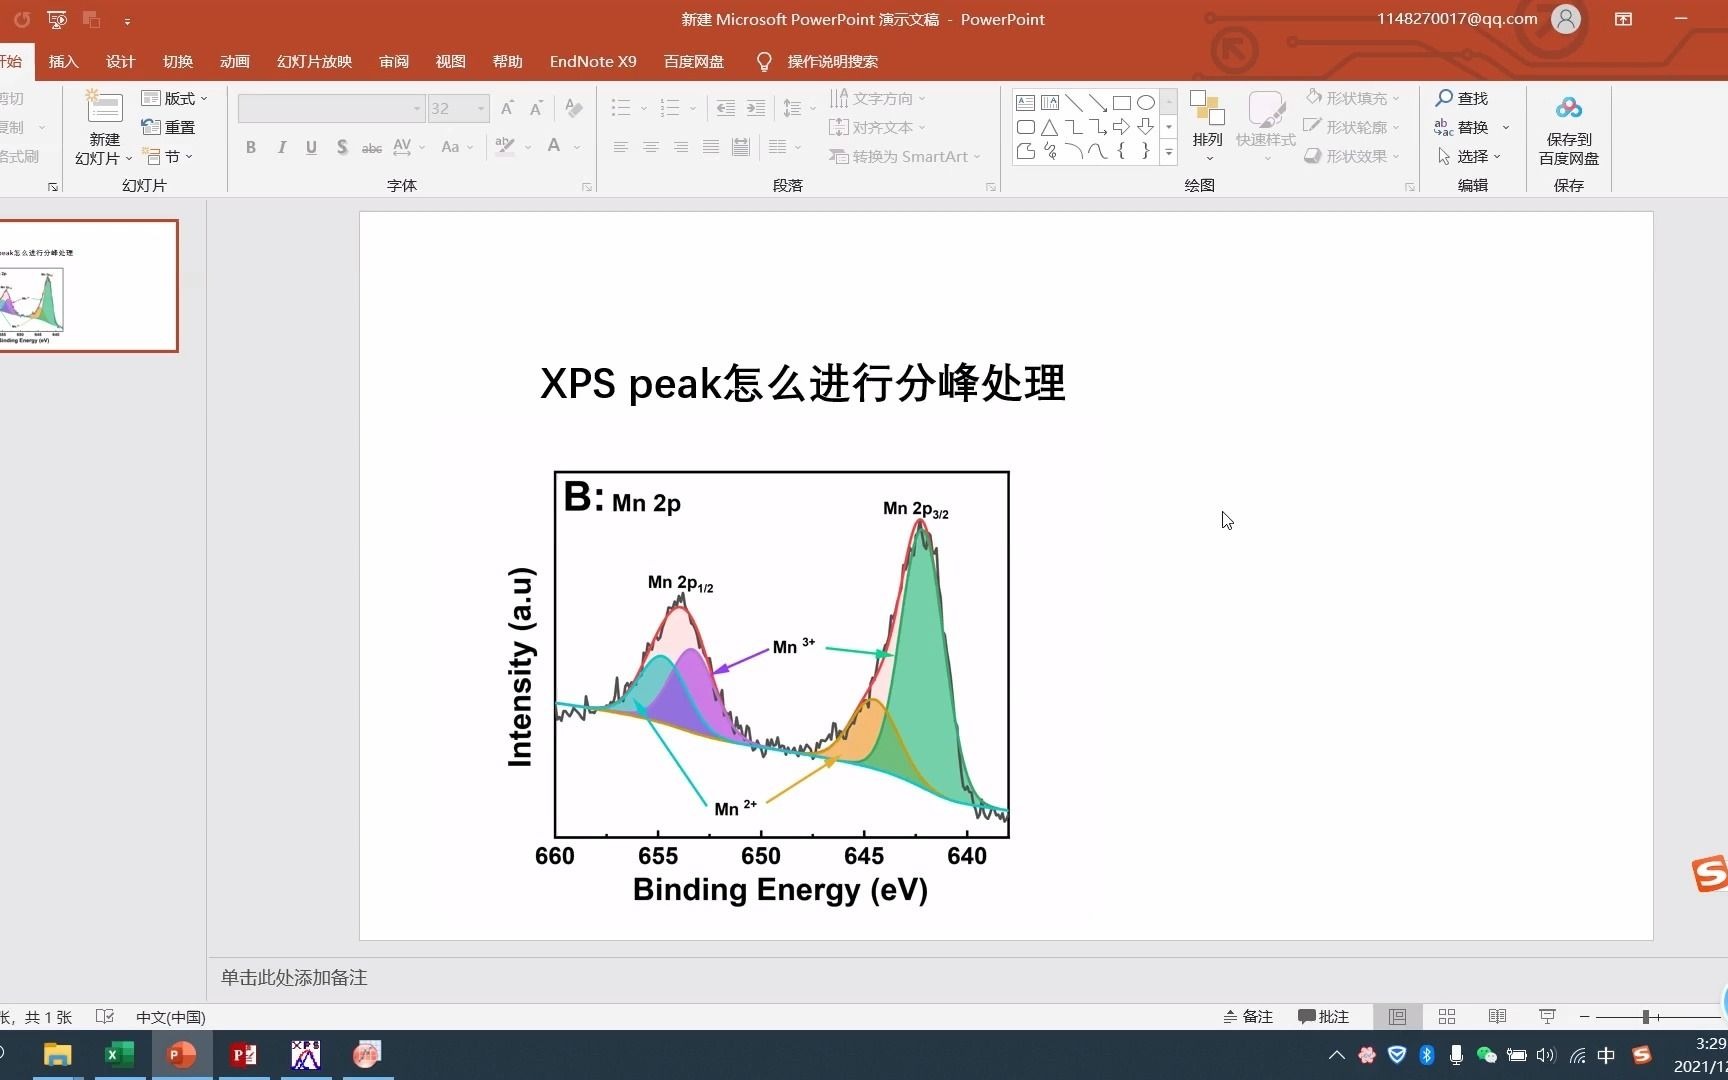Screen dimensions: 1728x1080
Task: Open the EndNote X9 ribbon tab
Action: (x=592, y=61)
